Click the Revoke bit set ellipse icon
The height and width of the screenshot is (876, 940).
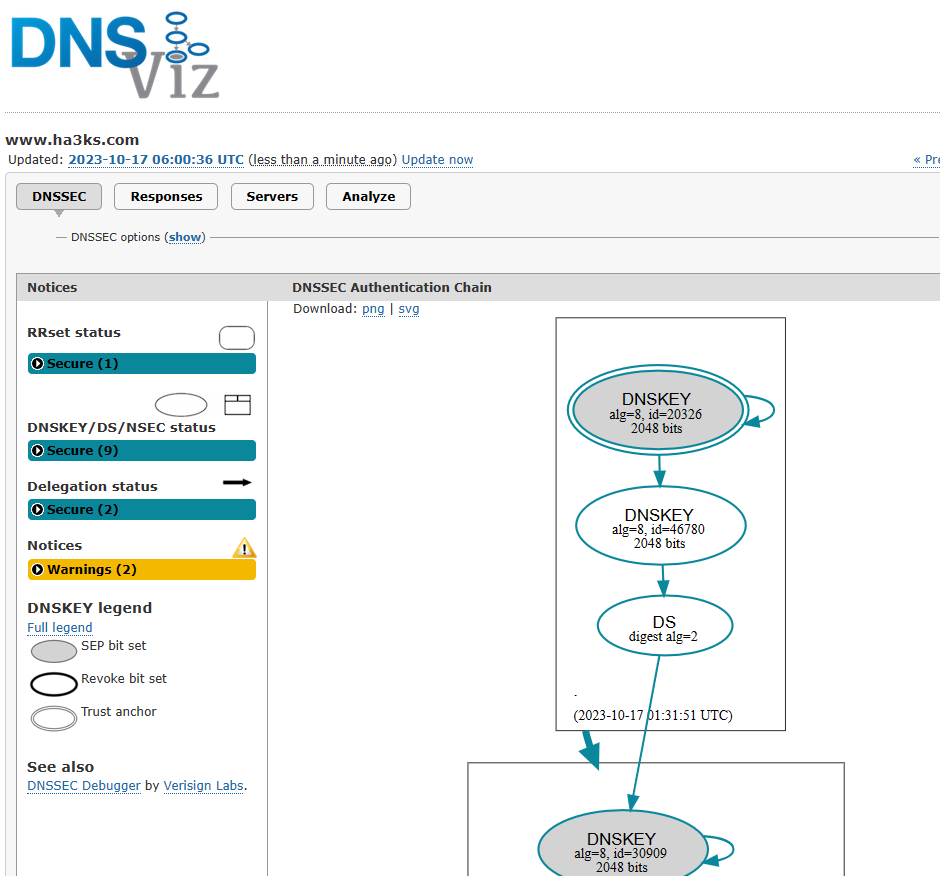click(54, 684)
